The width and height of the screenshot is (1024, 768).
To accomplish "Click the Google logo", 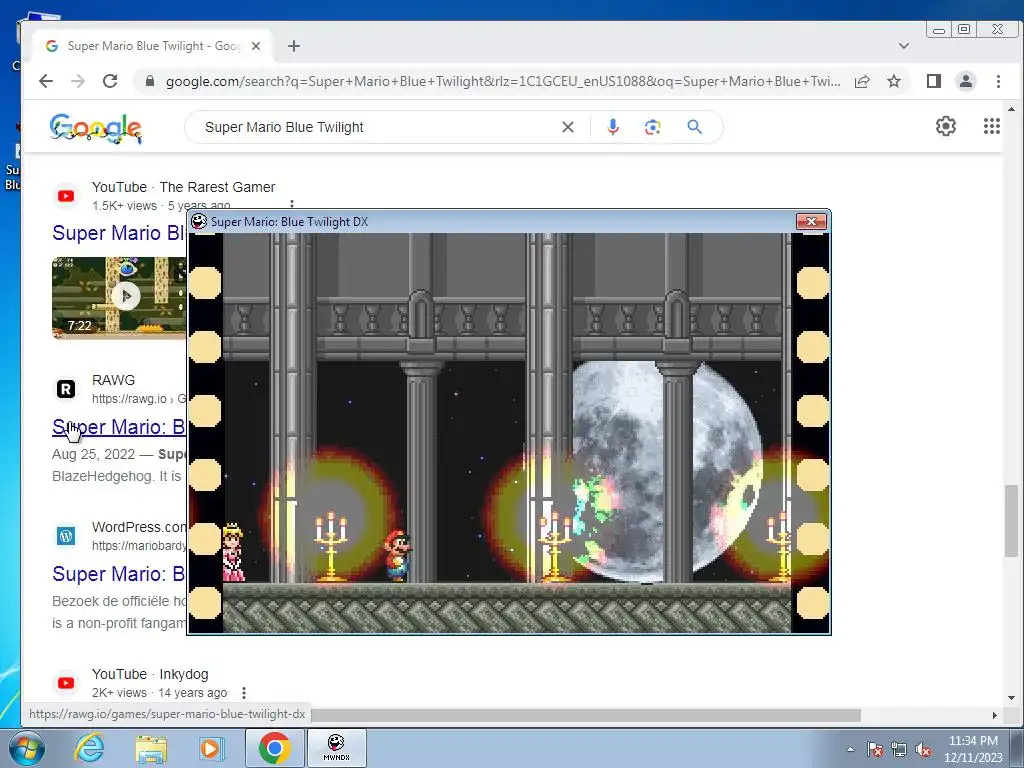I will pyautogui.click(x=95, y=128).
